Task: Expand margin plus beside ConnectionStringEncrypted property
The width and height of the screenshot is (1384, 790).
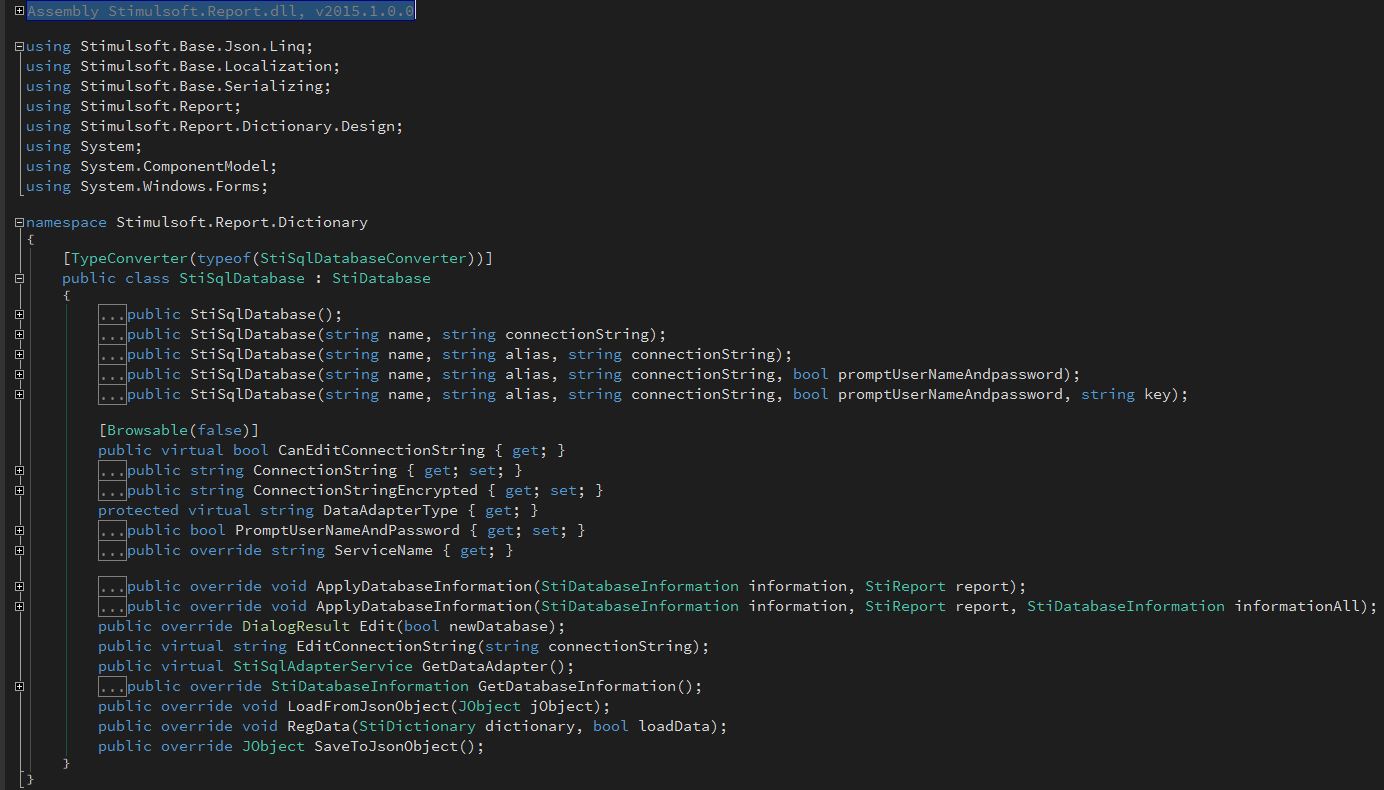Action: [x=19, y=490]
